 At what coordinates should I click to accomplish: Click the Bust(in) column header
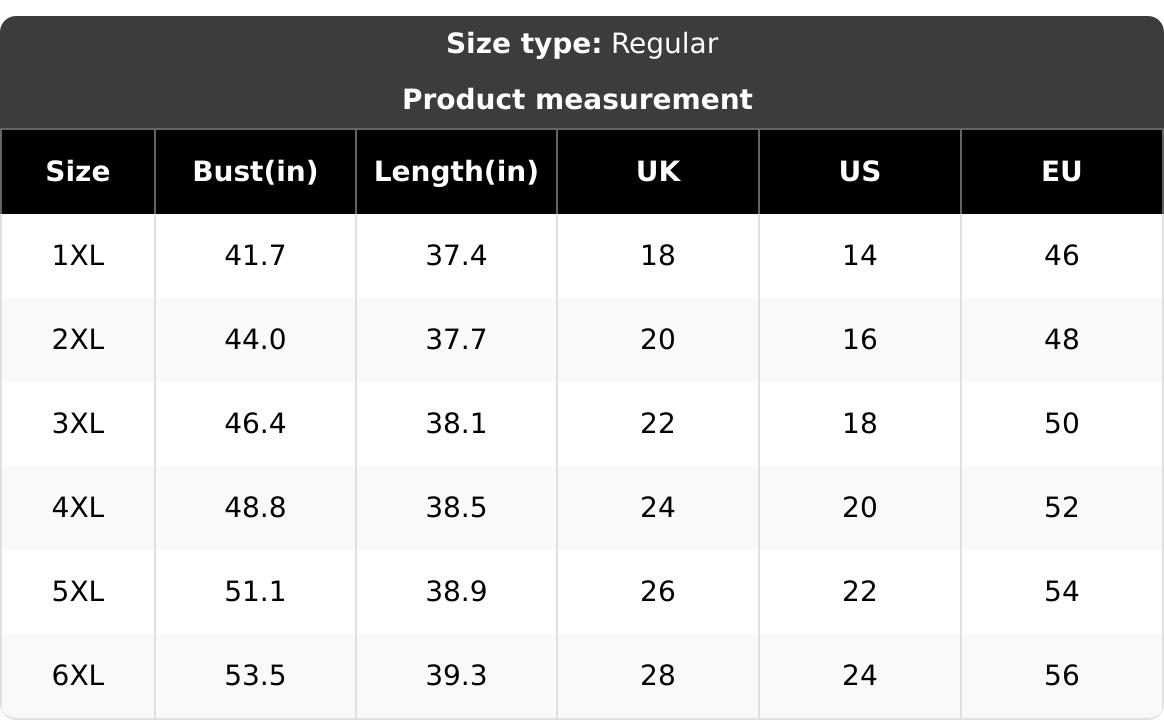coord(255,171)
